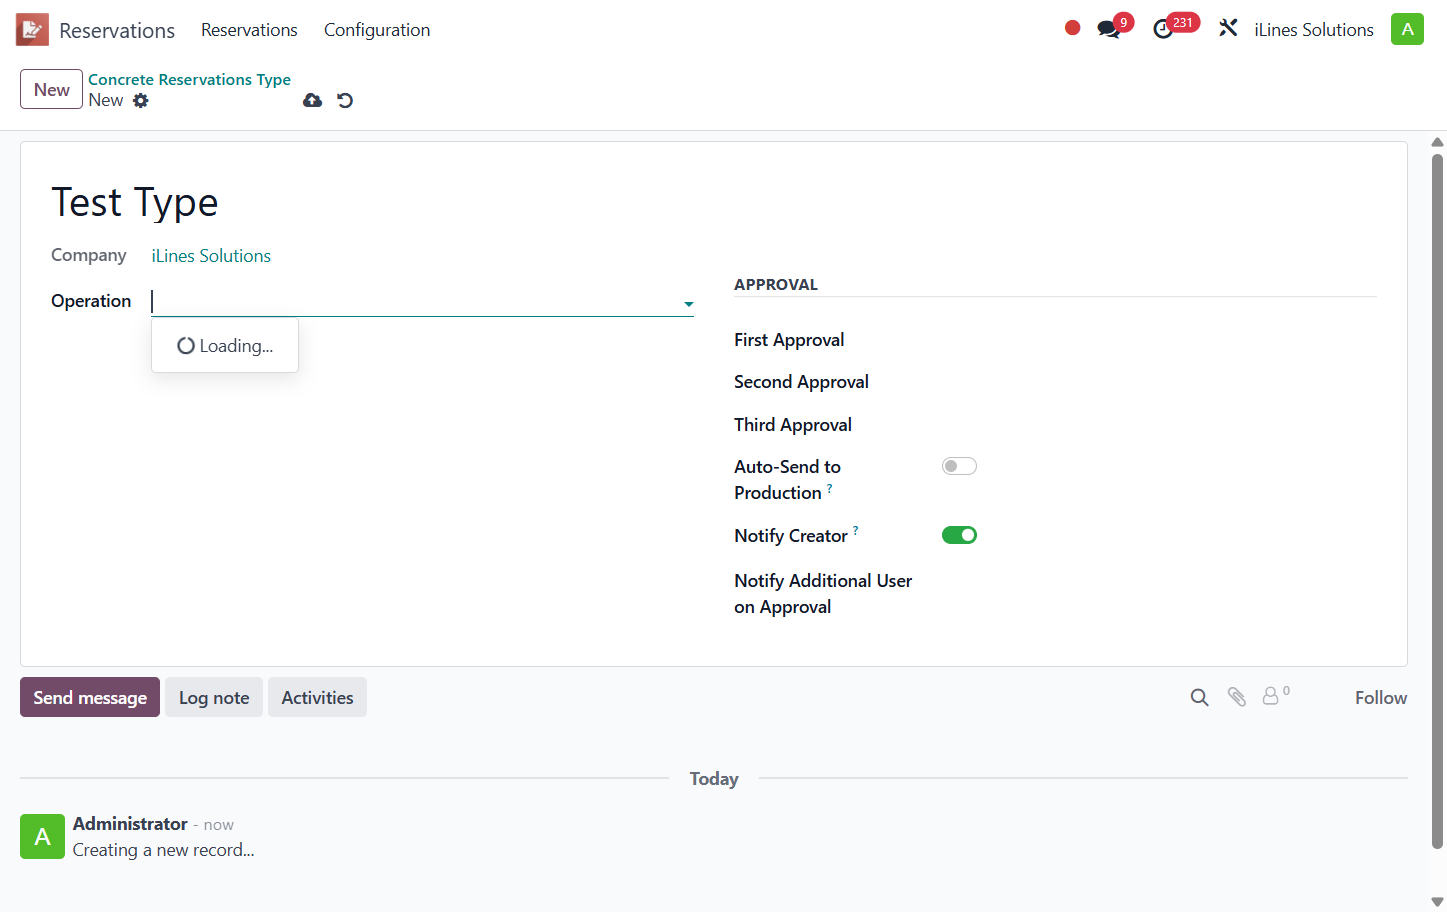Disable the Notify Creator toggle
This screenshot has width=1447, height=912.
coord(959,535)
